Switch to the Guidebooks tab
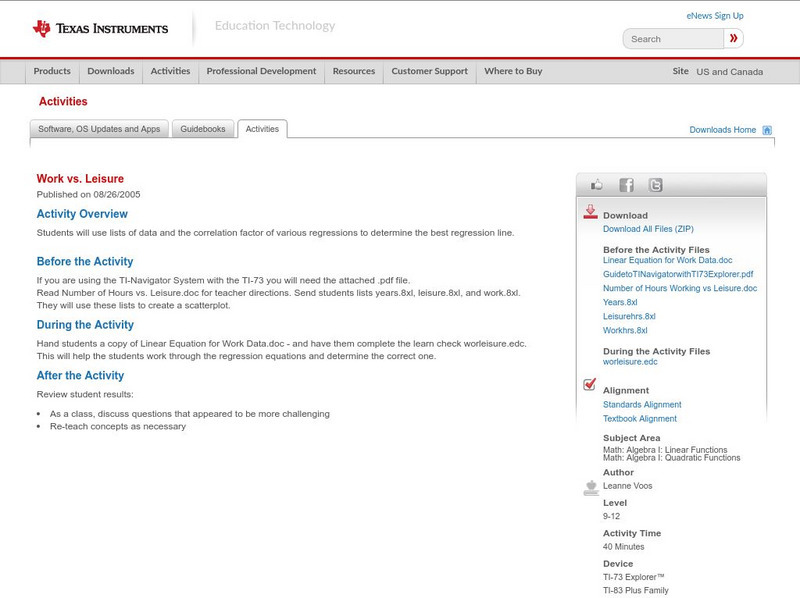800x598 pixels. 203,129
